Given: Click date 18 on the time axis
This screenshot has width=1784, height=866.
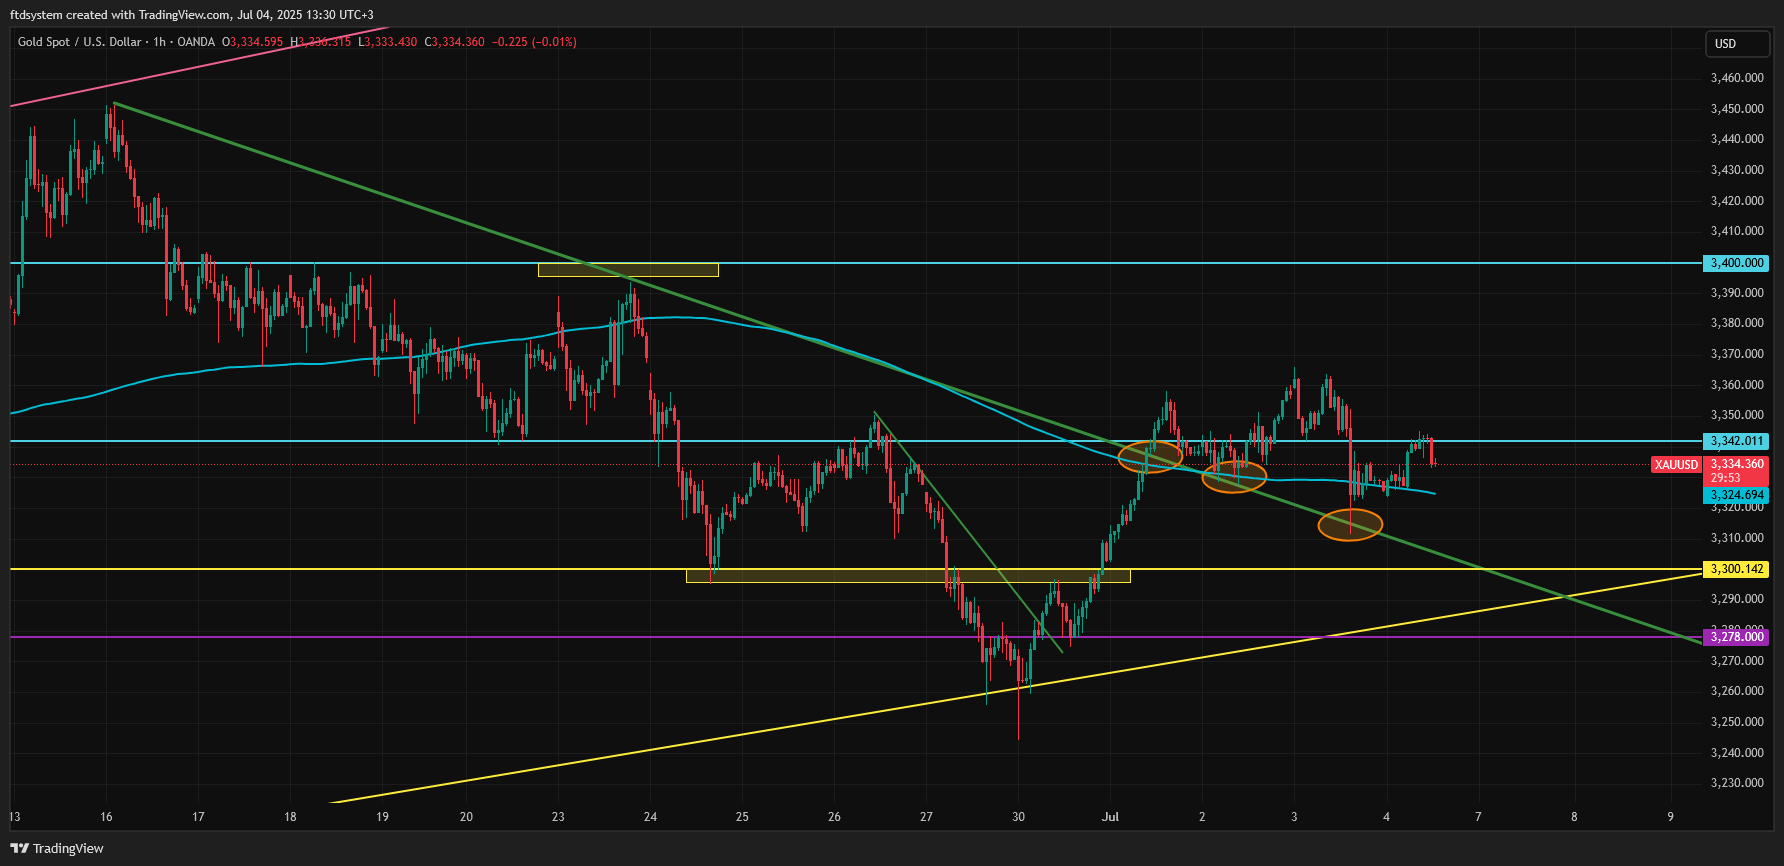Looking at the screenshot, I should 290,817.
